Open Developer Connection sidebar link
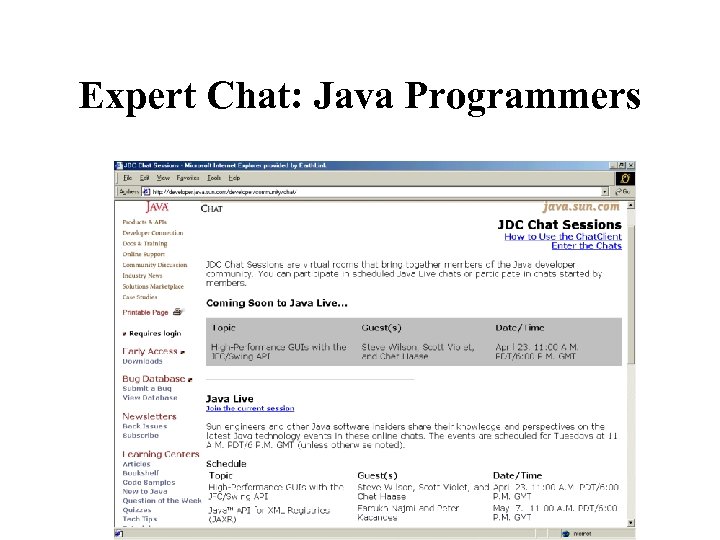Image resolution: width=720 pixels, height=540 pixels. click(152, 233)
